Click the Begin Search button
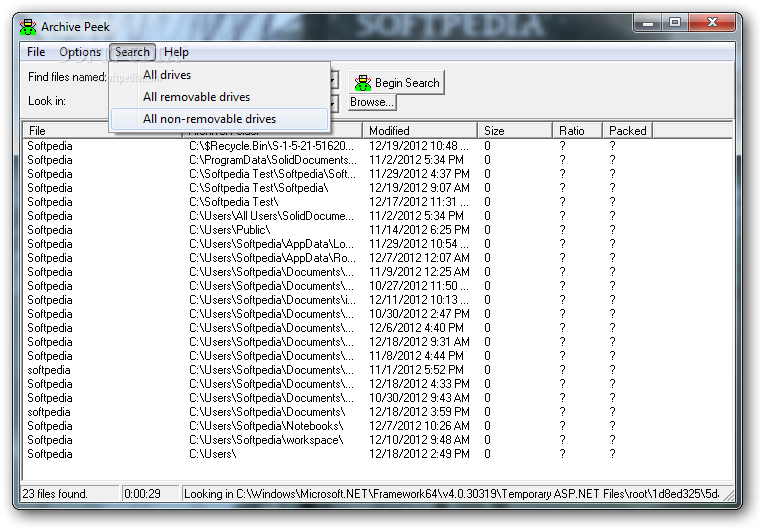763x530 pixels. (397, 83)
